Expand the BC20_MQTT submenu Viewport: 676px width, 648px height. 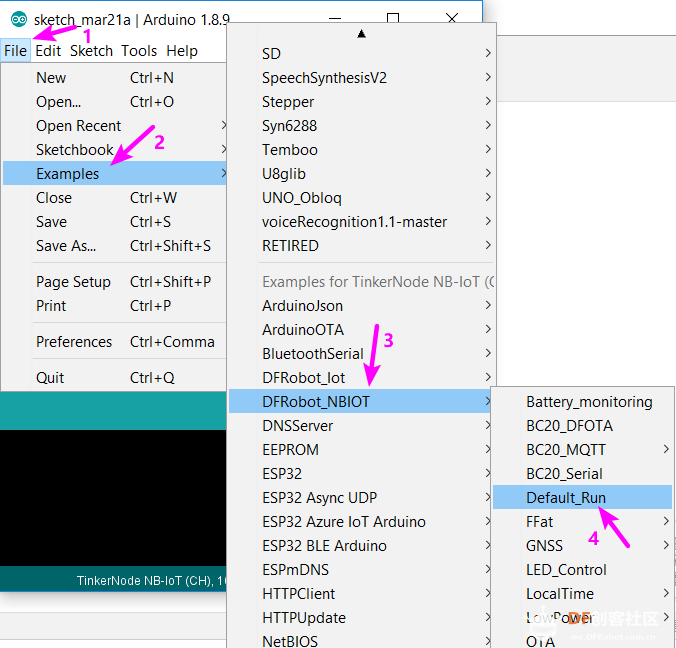(x=582, y=450)
